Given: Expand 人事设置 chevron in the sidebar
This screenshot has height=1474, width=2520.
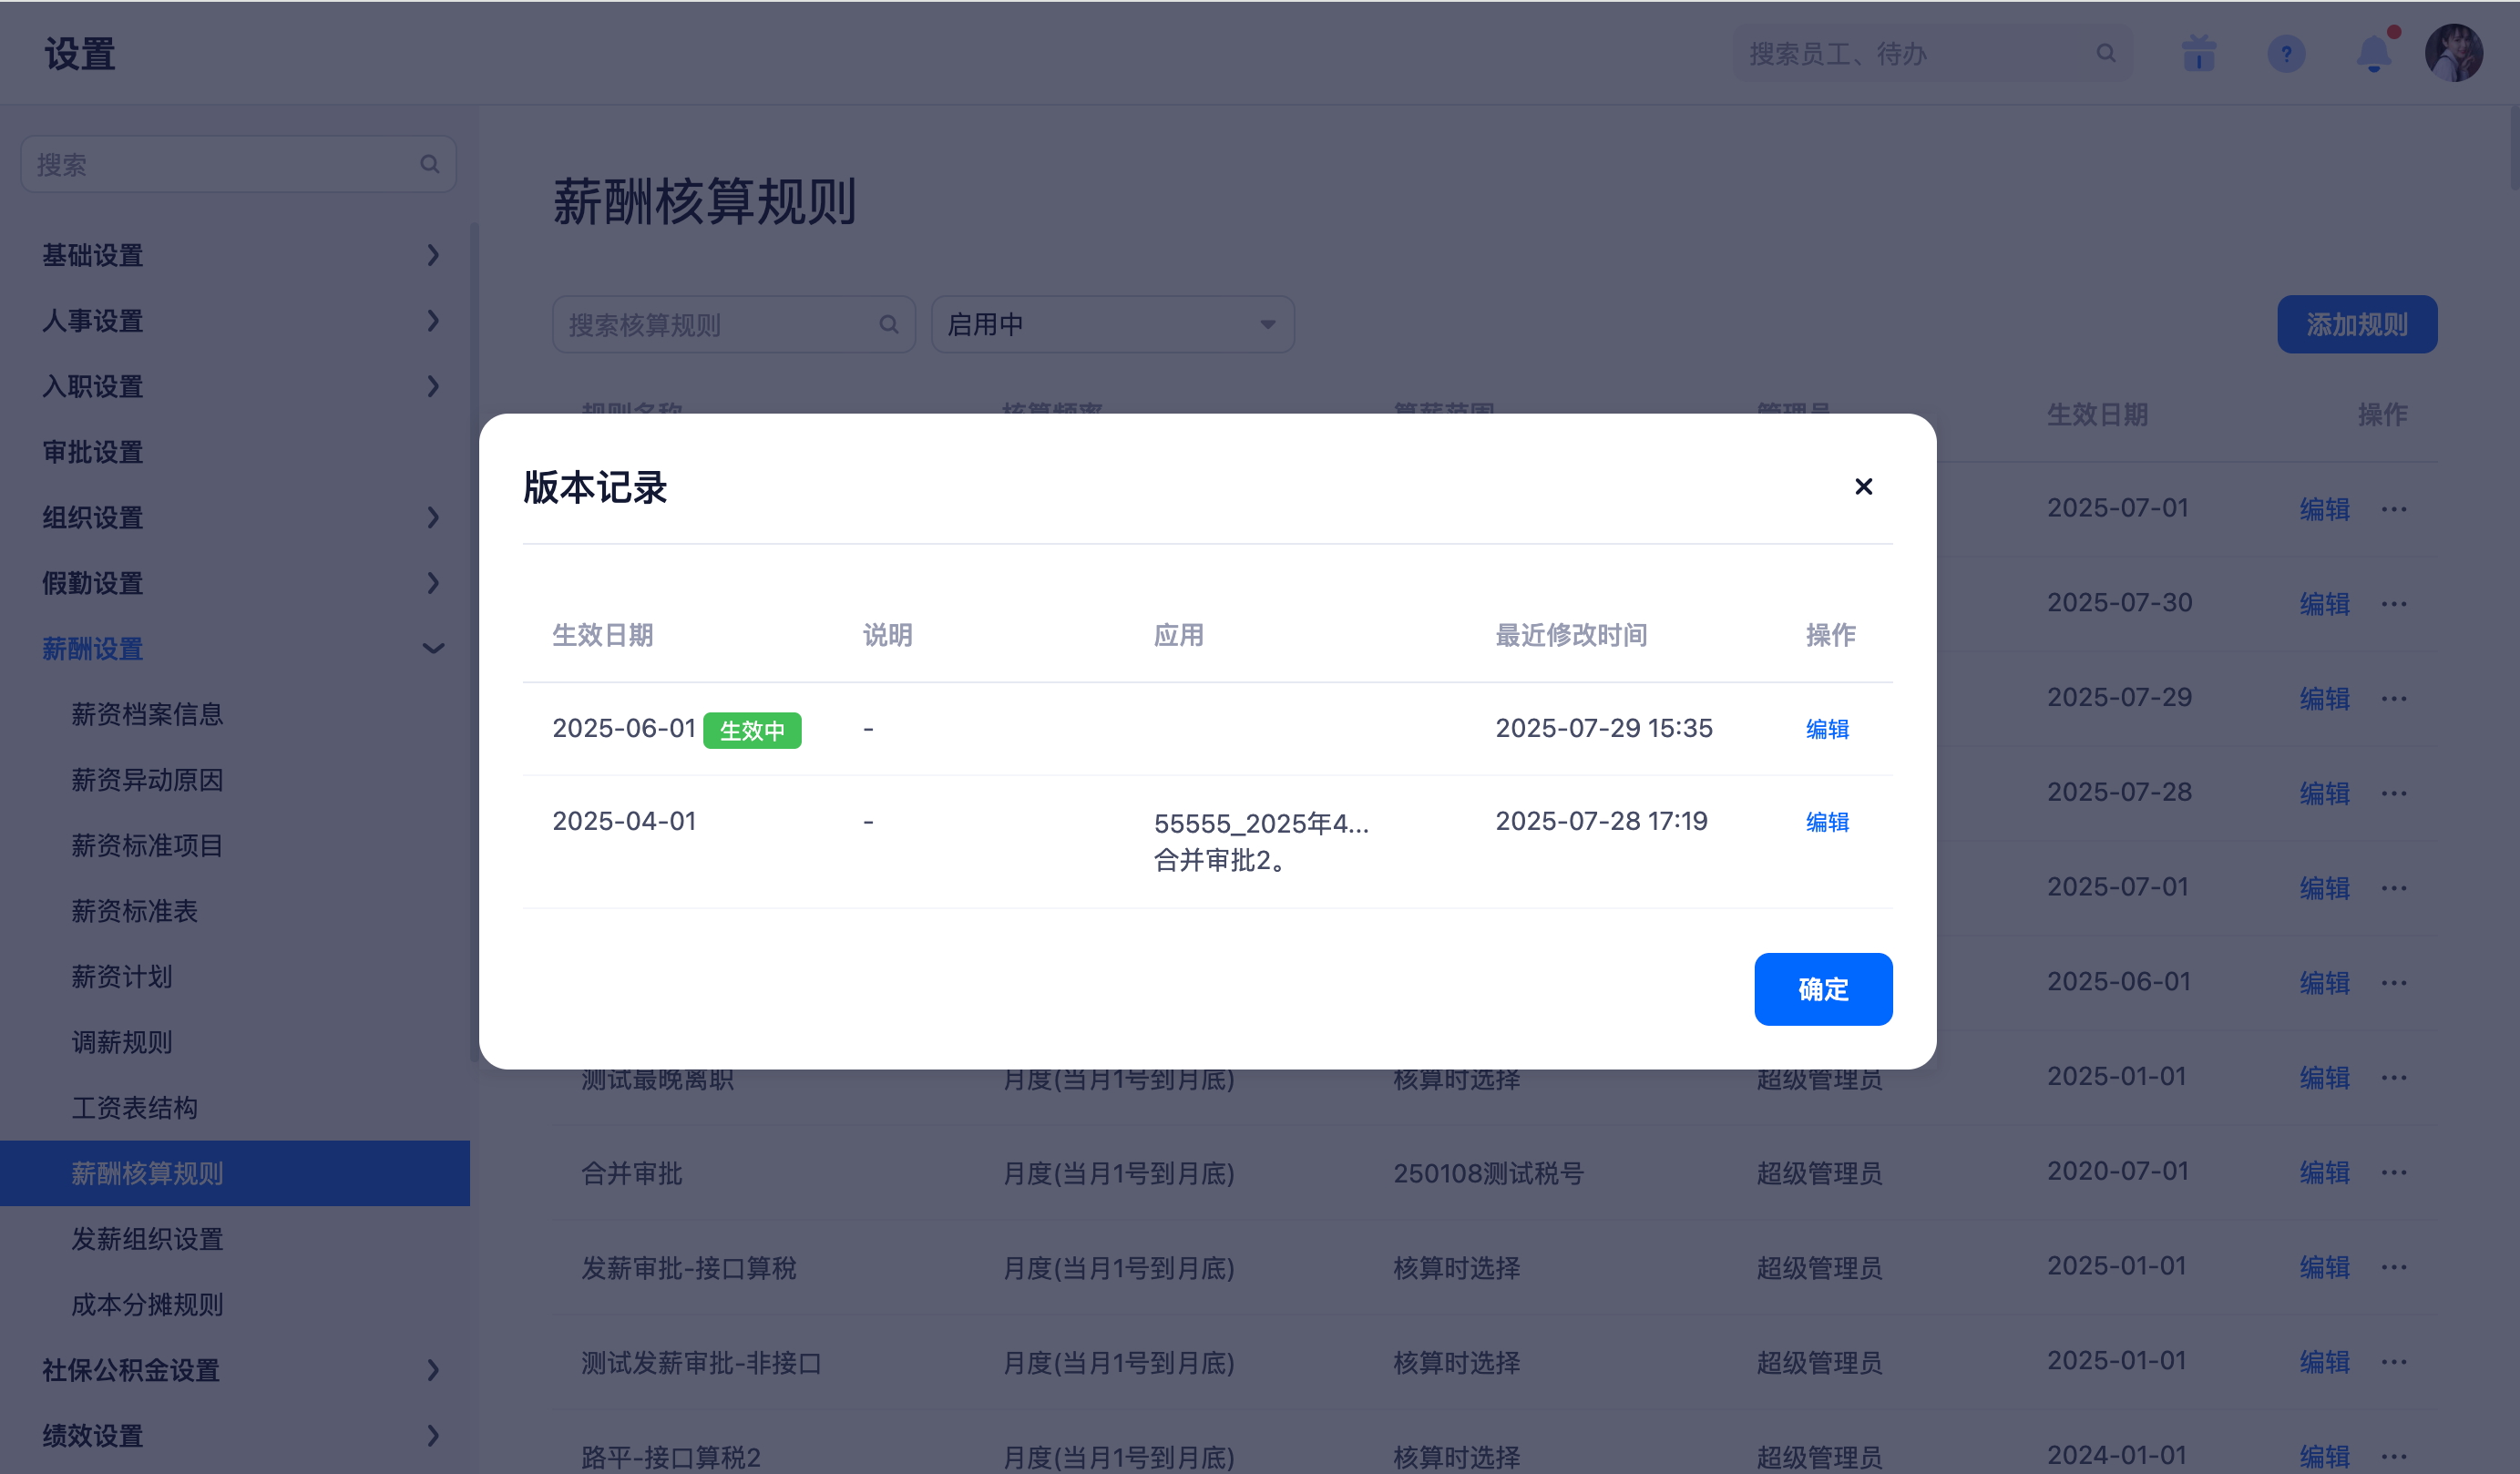Looking at the screenshot, I should click(433, 321).
